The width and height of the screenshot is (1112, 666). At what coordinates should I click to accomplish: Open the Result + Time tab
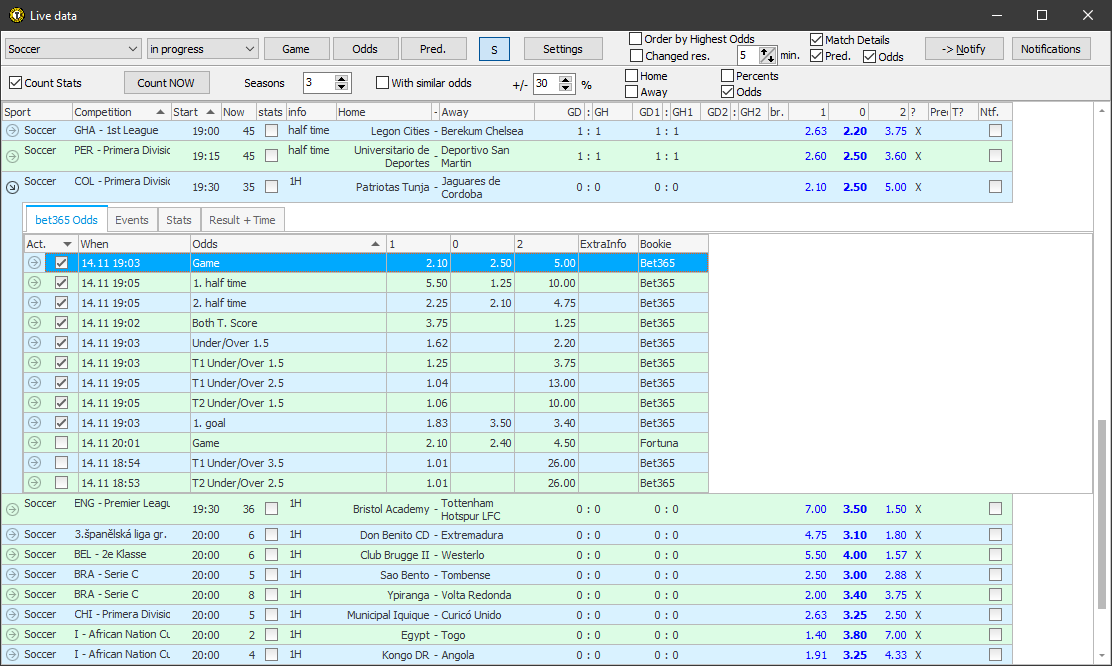click(x=242, y=219)
